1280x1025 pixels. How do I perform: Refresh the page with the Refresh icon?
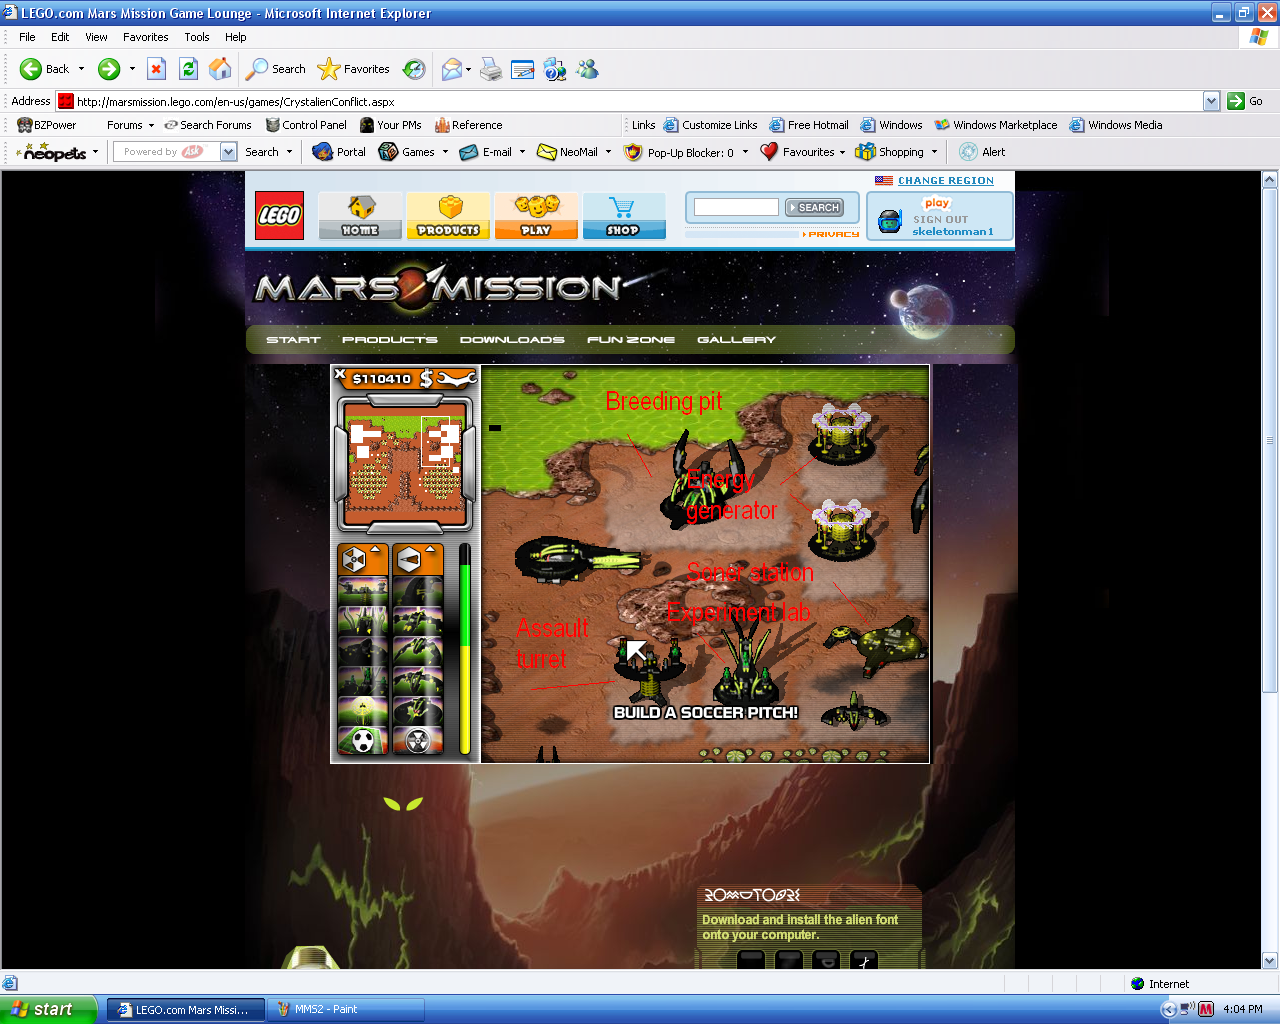[x=188, y=69]
